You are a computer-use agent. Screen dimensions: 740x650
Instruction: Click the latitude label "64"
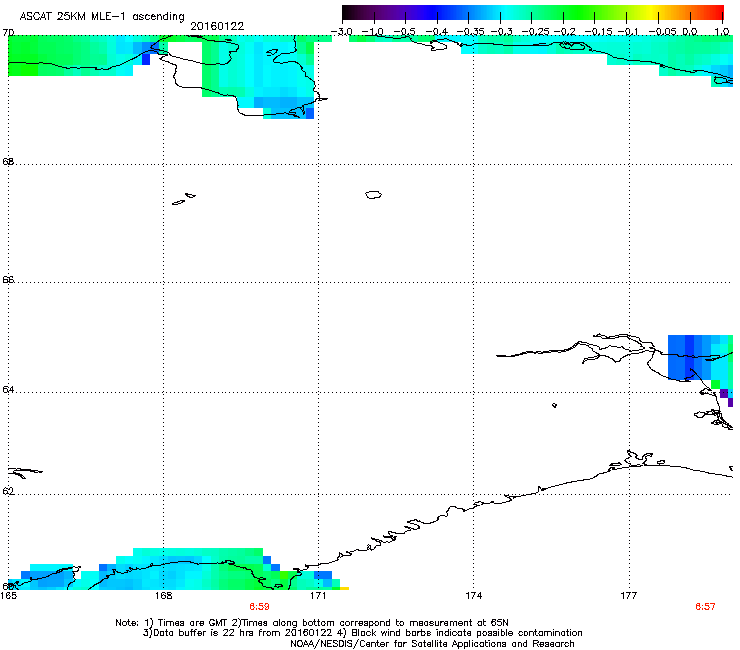coord(8,389)
